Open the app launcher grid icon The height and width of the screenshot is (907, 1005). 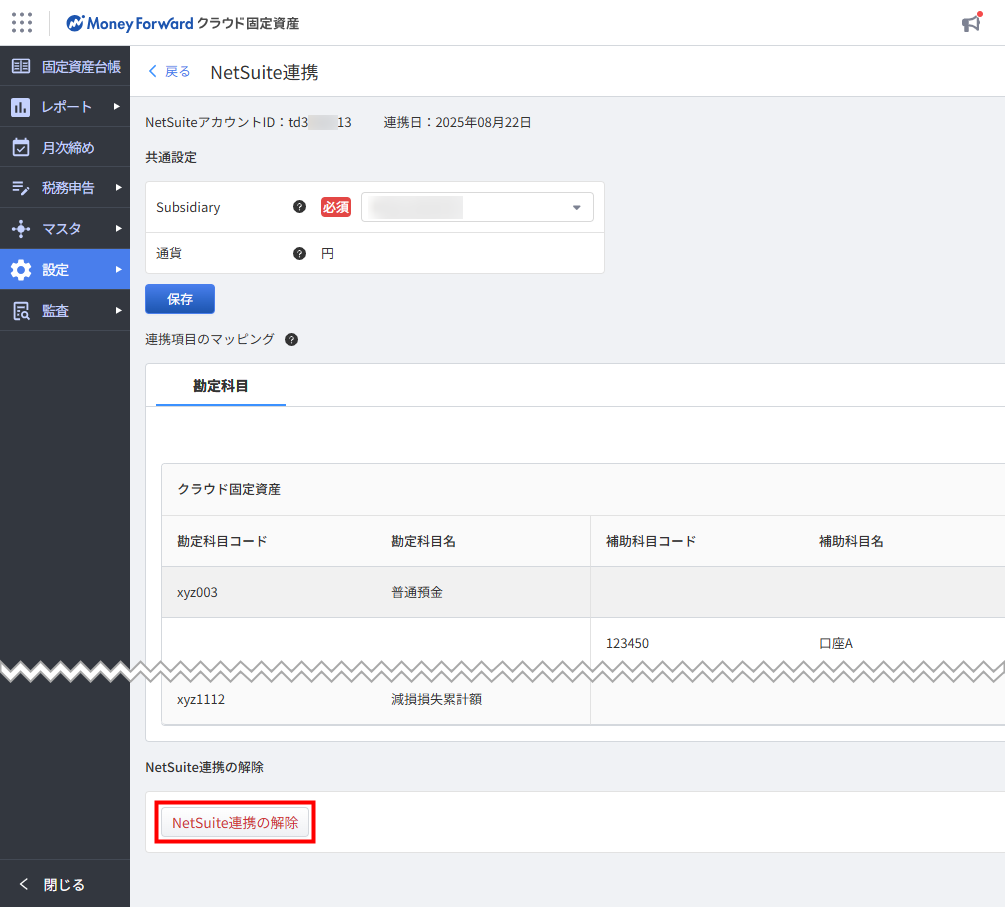tap(22, 22)
